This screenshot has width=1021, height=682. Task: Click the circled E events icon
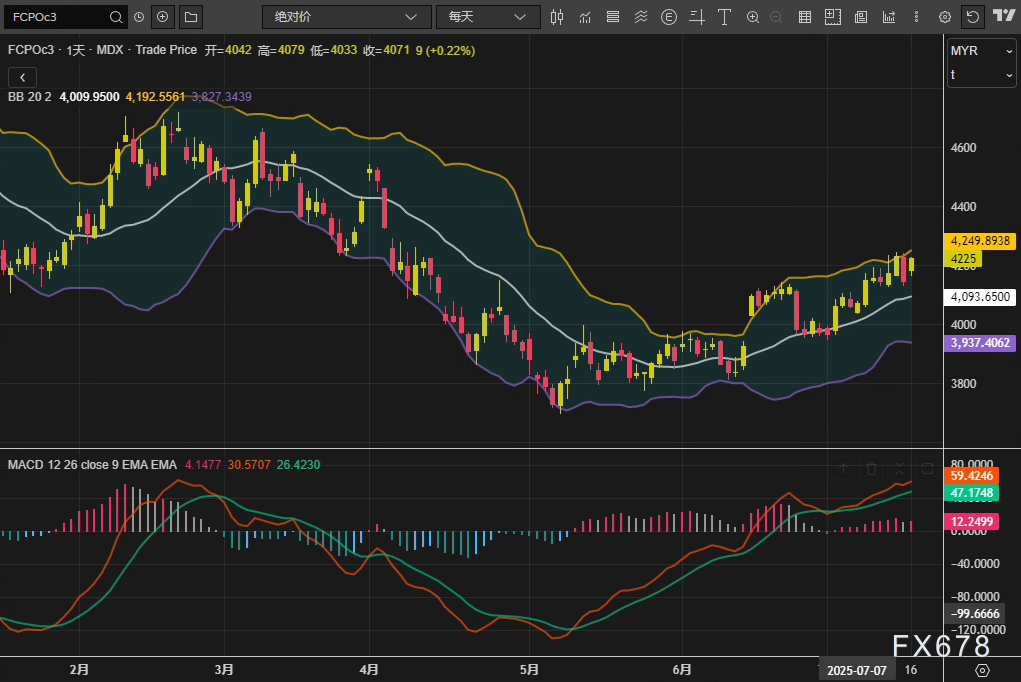point(668,17)
